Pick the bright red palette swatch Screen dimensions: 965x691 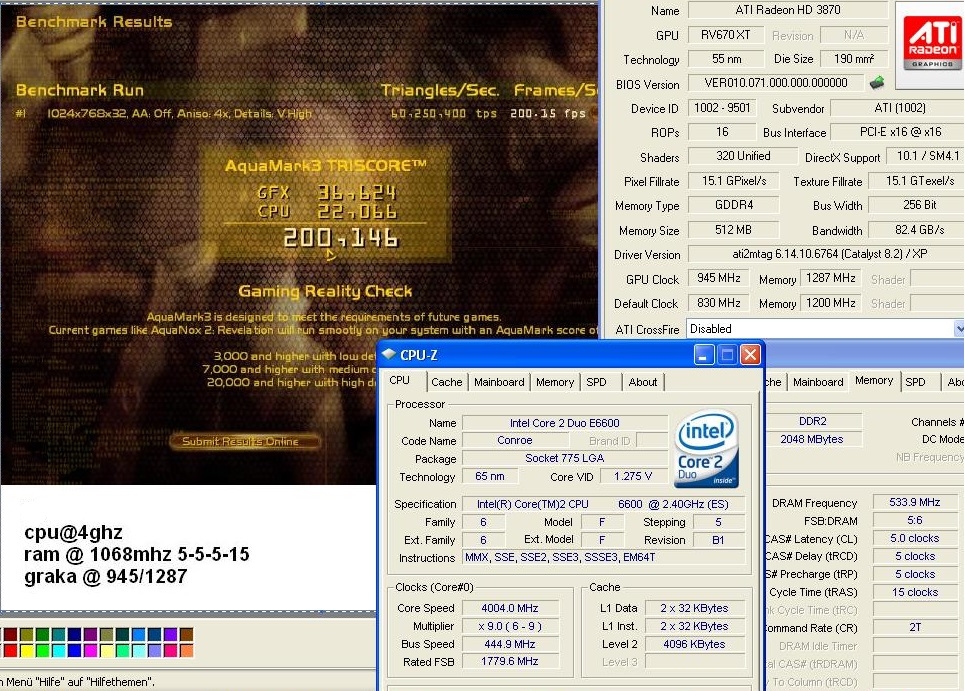(x=10, y=650)
